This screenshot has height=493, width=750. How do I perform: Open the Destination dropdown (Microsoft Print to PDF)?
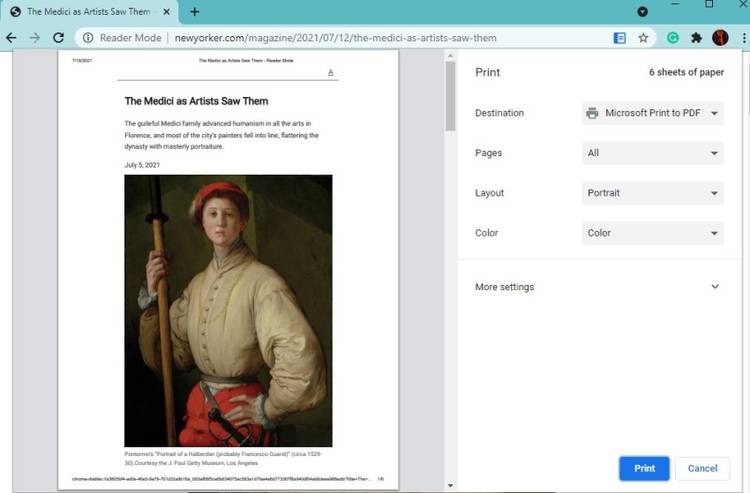[x=652, y=113]
